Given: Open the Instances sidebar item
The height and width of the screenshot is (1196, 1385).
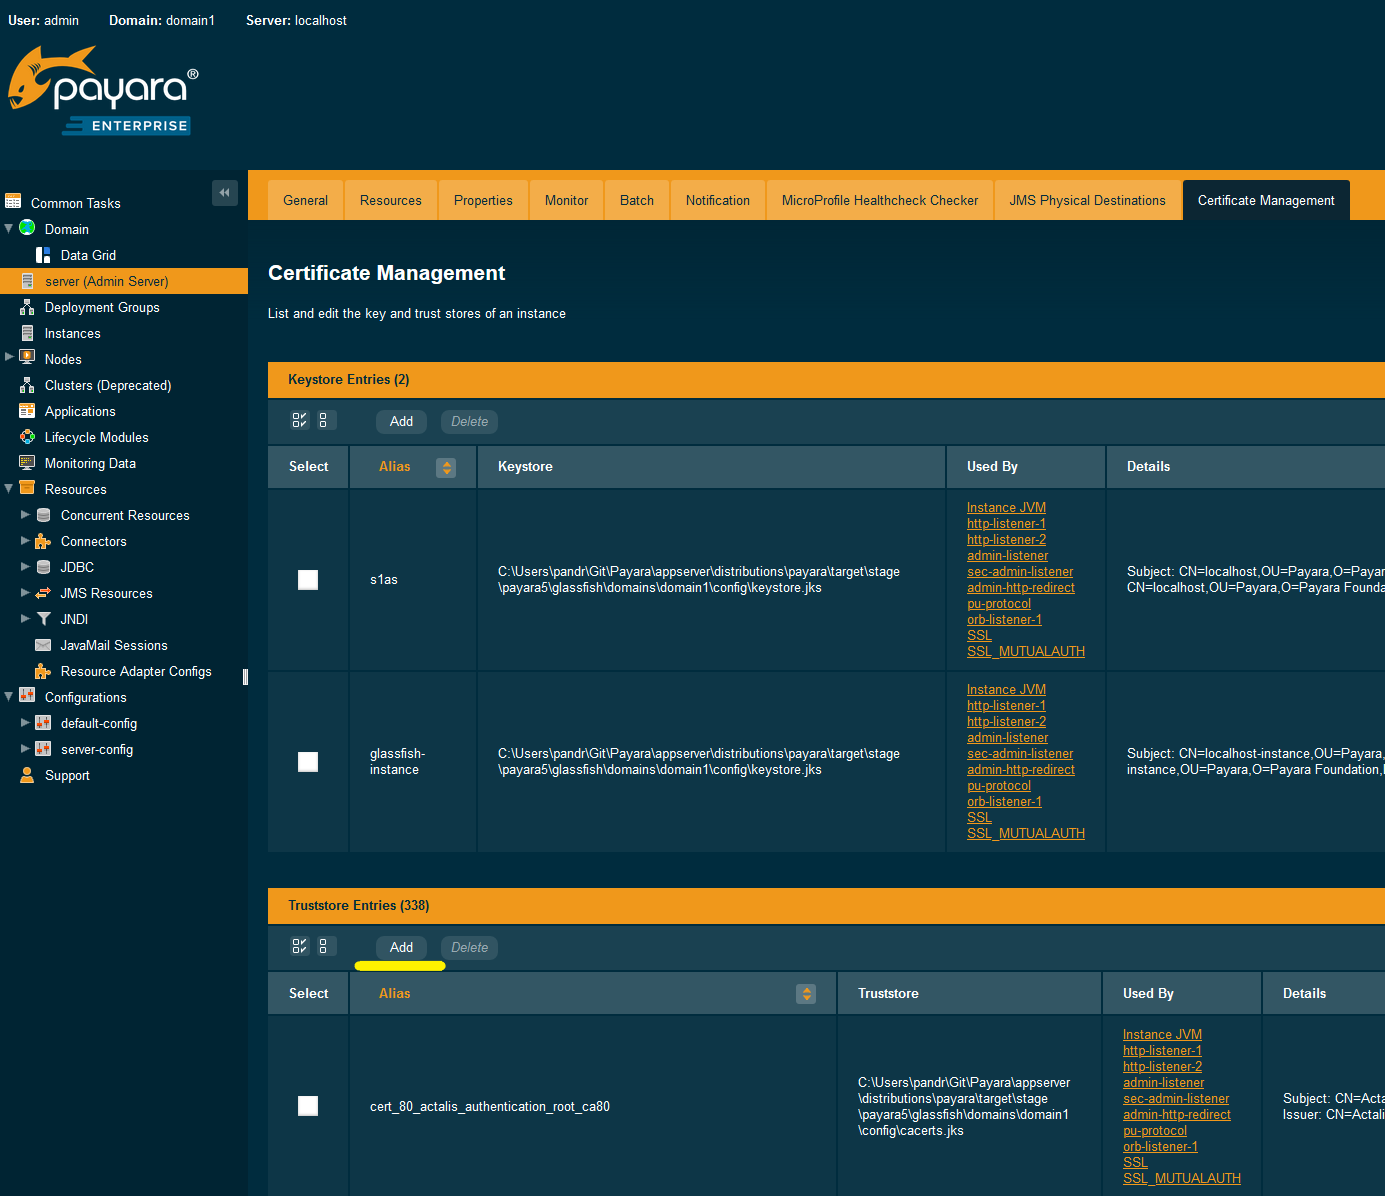Looking at the screenshot, I should (x=71, y=333).
